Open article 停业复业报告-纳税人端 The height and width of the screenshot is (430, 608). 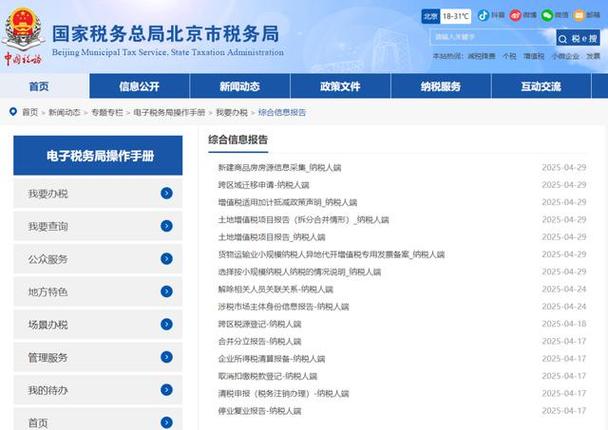pos(260,411)
